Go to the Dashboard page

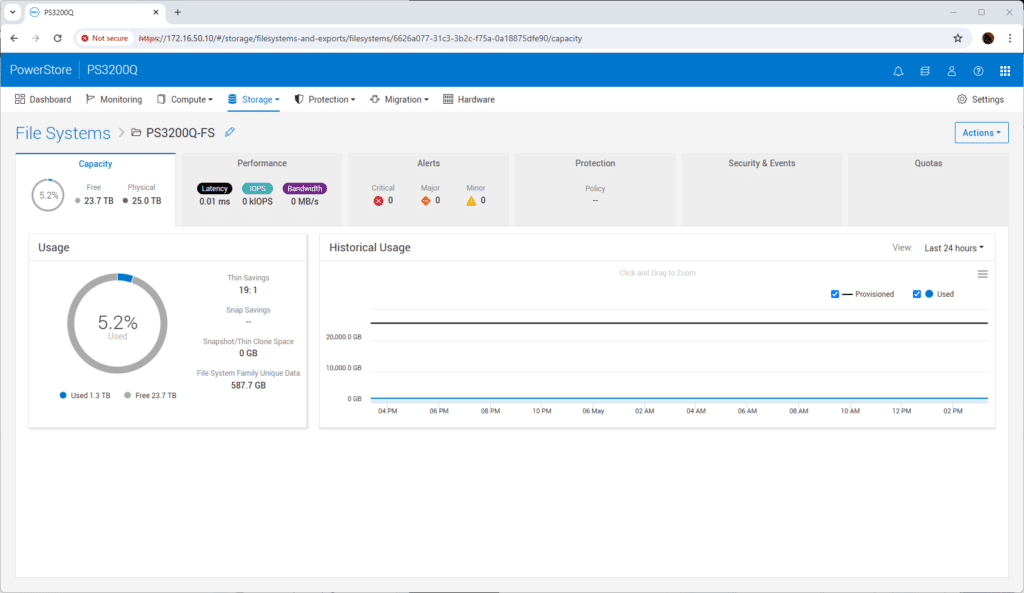43,99
